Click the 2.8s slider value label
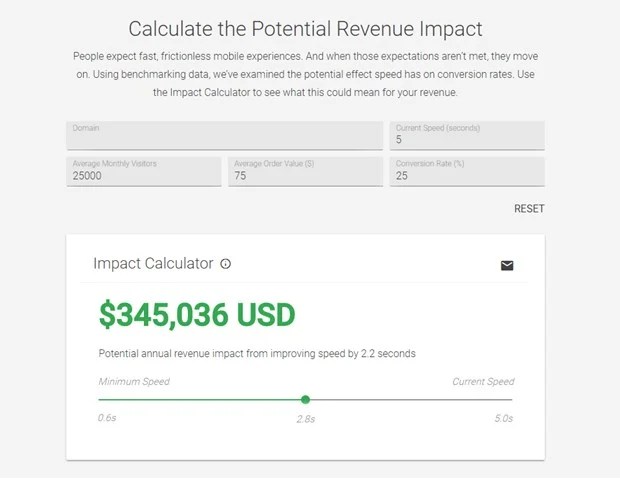 coord(306,419)
